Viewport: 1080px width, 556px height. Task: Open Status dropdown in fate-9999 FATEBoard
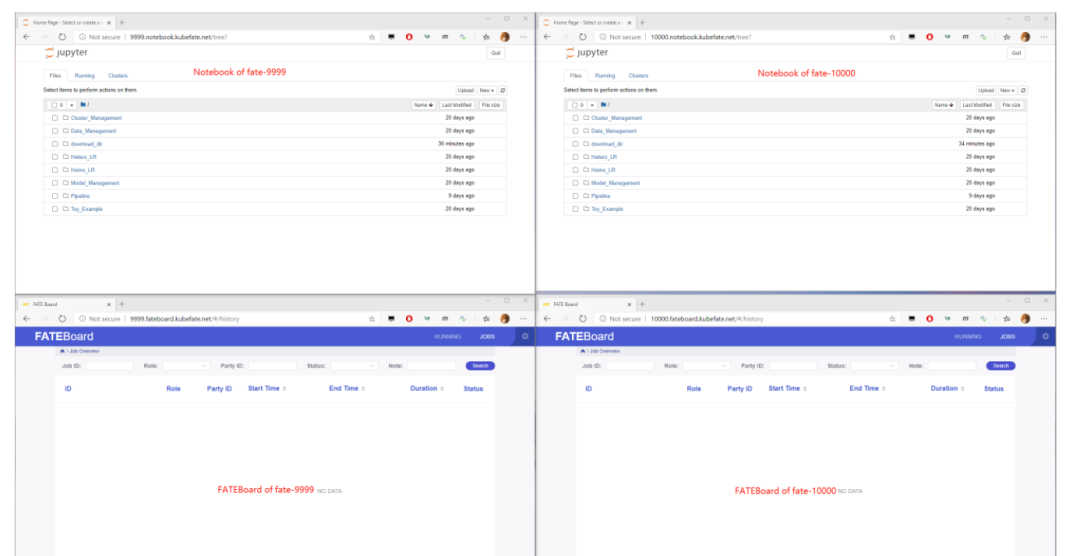pyautogui.click(x=353, y=366)
